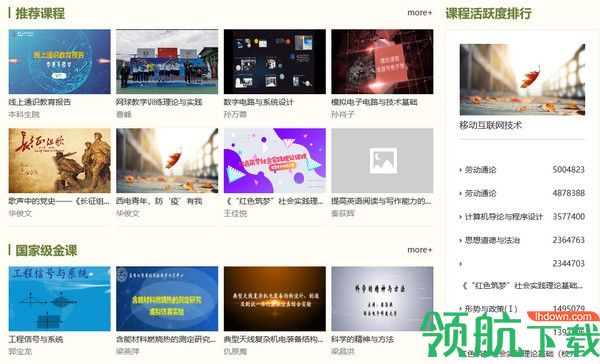Open 西电青年 防疫有我 course thumbnail
Image resolution: width=600 pixels, height=364 pixels.
[x=167, y=160]
